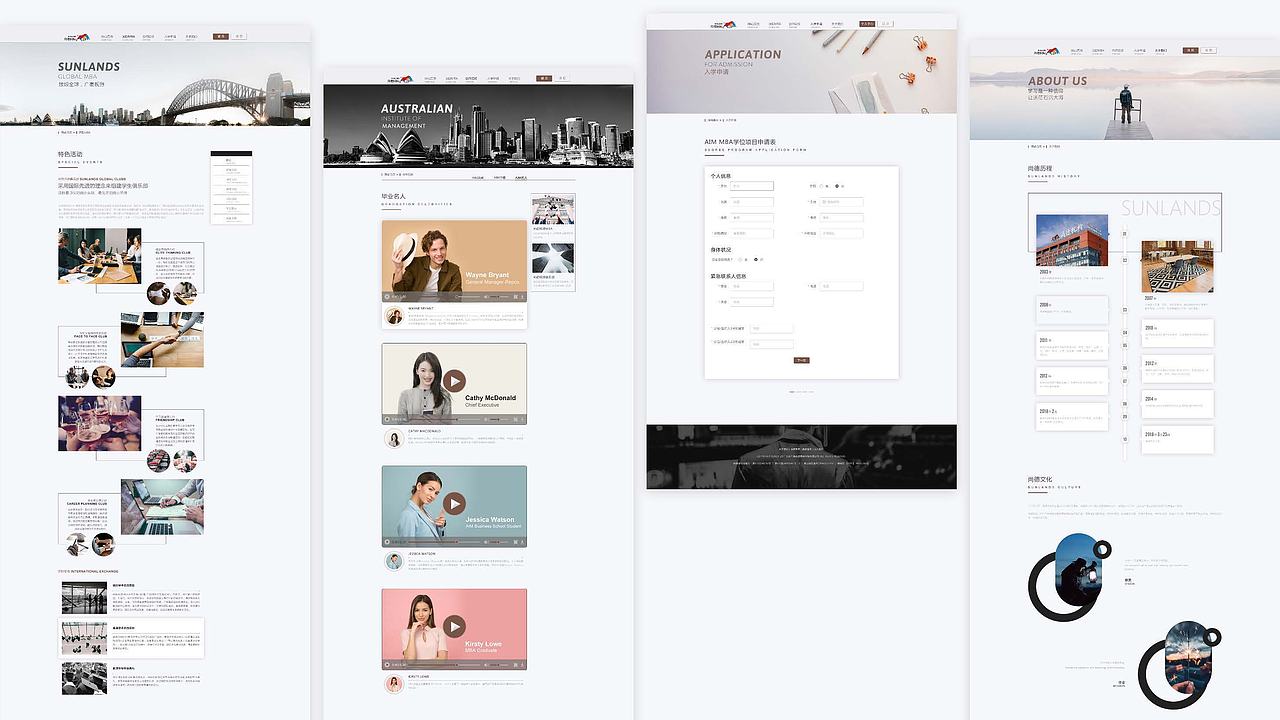Select the 2014 card in the history timeline
The height and width of the screenshot is (720, 1280).
tap(1177, 404)
